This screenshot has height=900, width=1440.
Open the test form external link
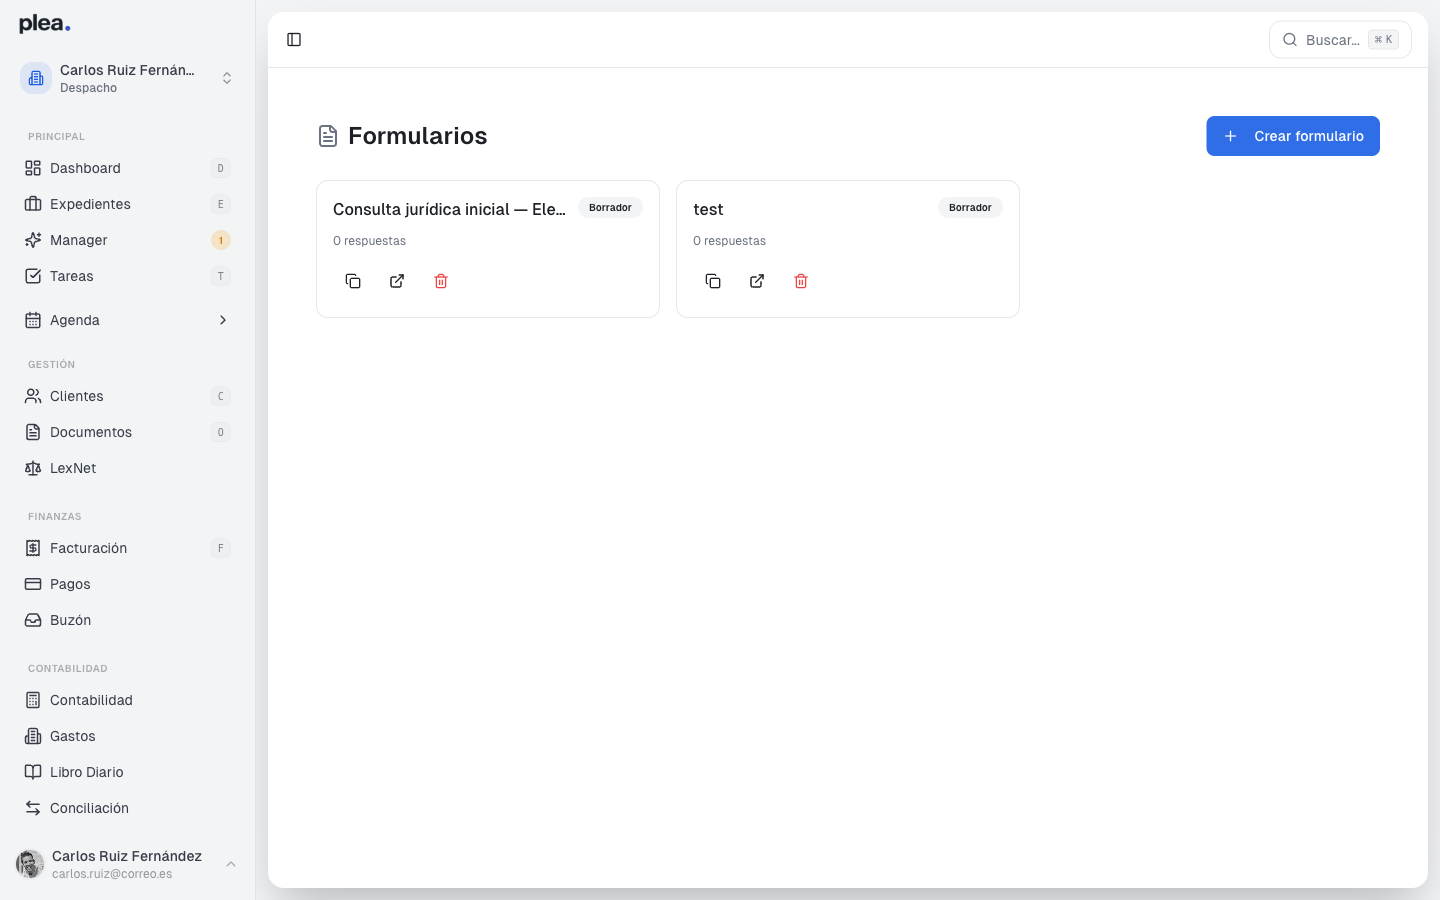pos(757,281)
